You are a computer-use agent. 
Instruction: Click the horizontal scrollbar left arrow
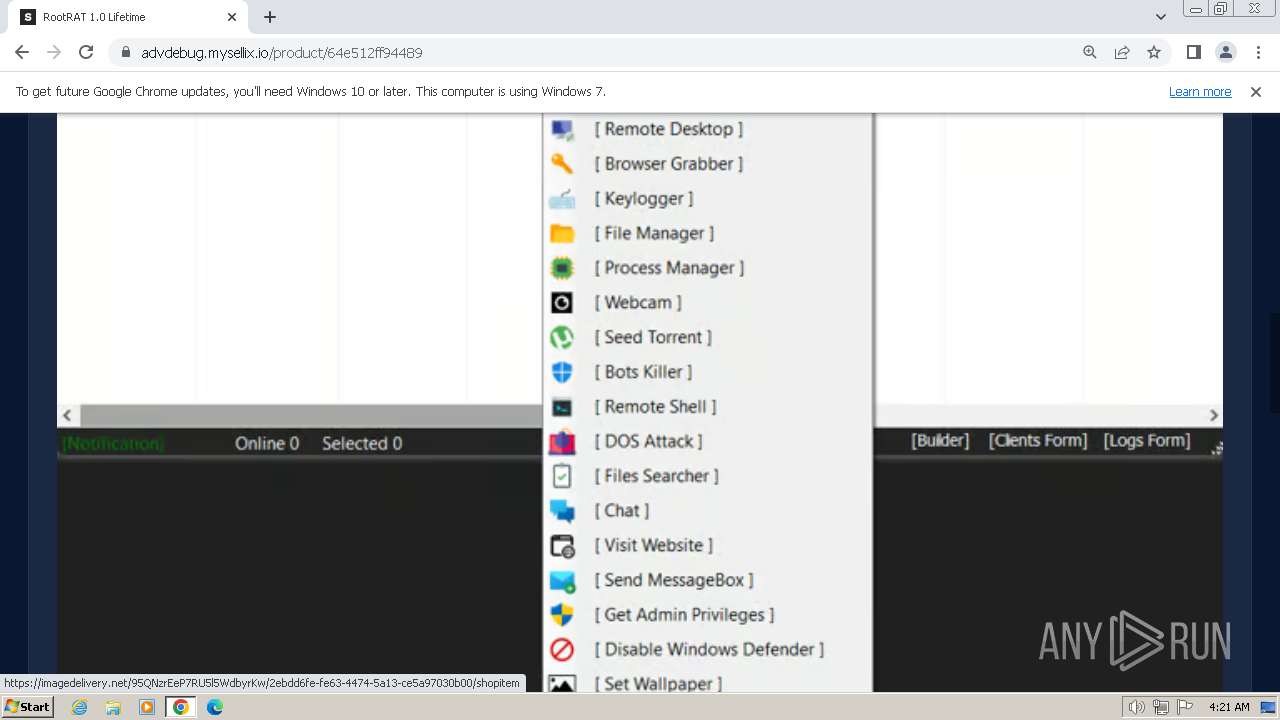[67, 416]
